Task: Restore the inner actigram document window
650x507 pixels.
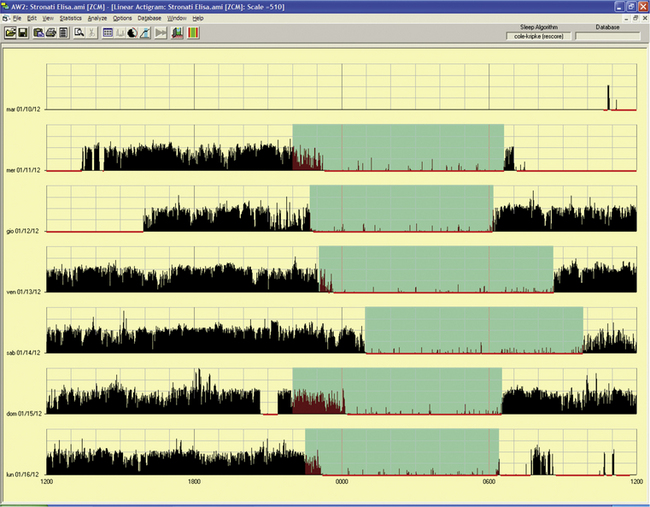Action: (x=636, y=18)
